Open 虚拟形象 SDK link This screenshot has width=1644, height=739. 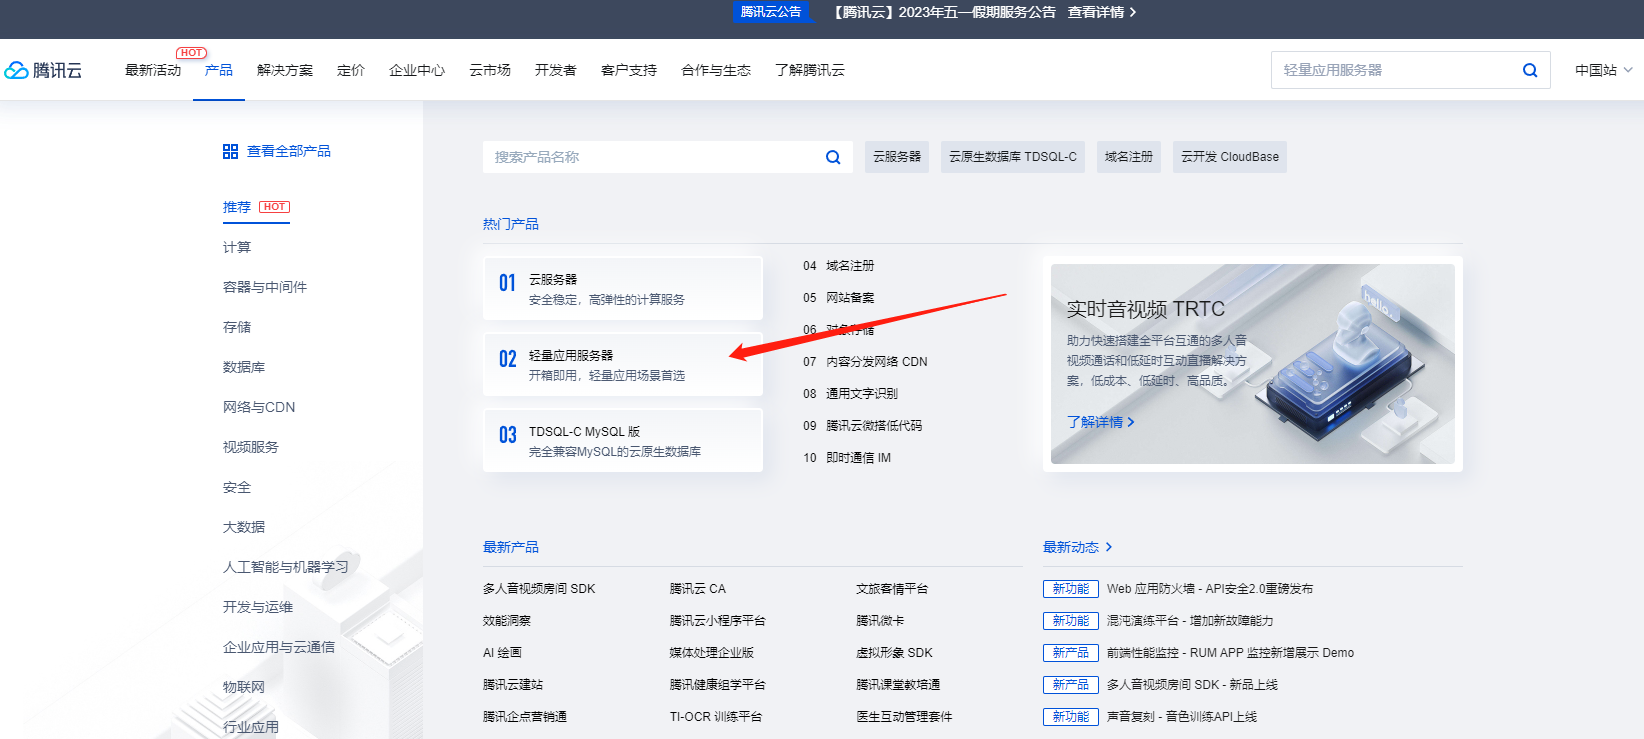(x=894, y=653)
